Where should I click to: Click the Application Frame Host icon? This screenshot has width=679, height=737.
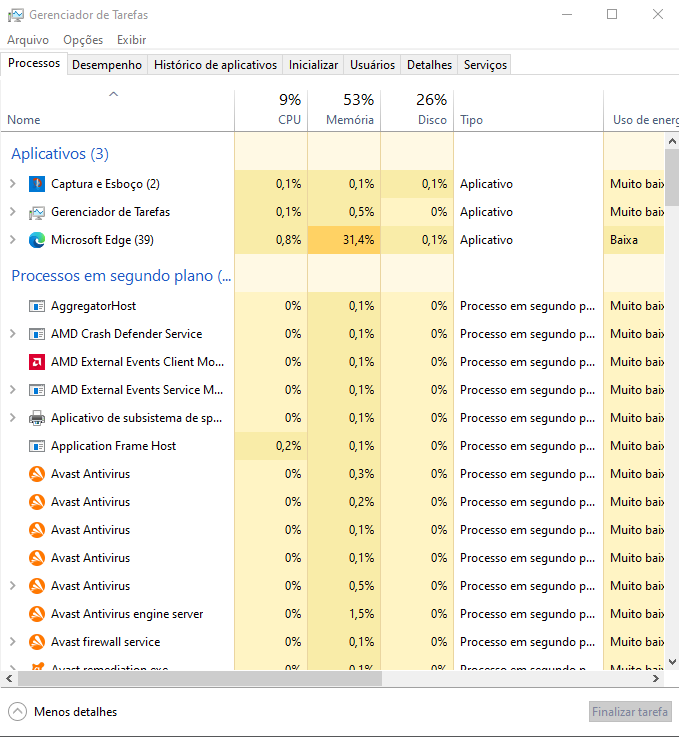[x=37, y=446]
